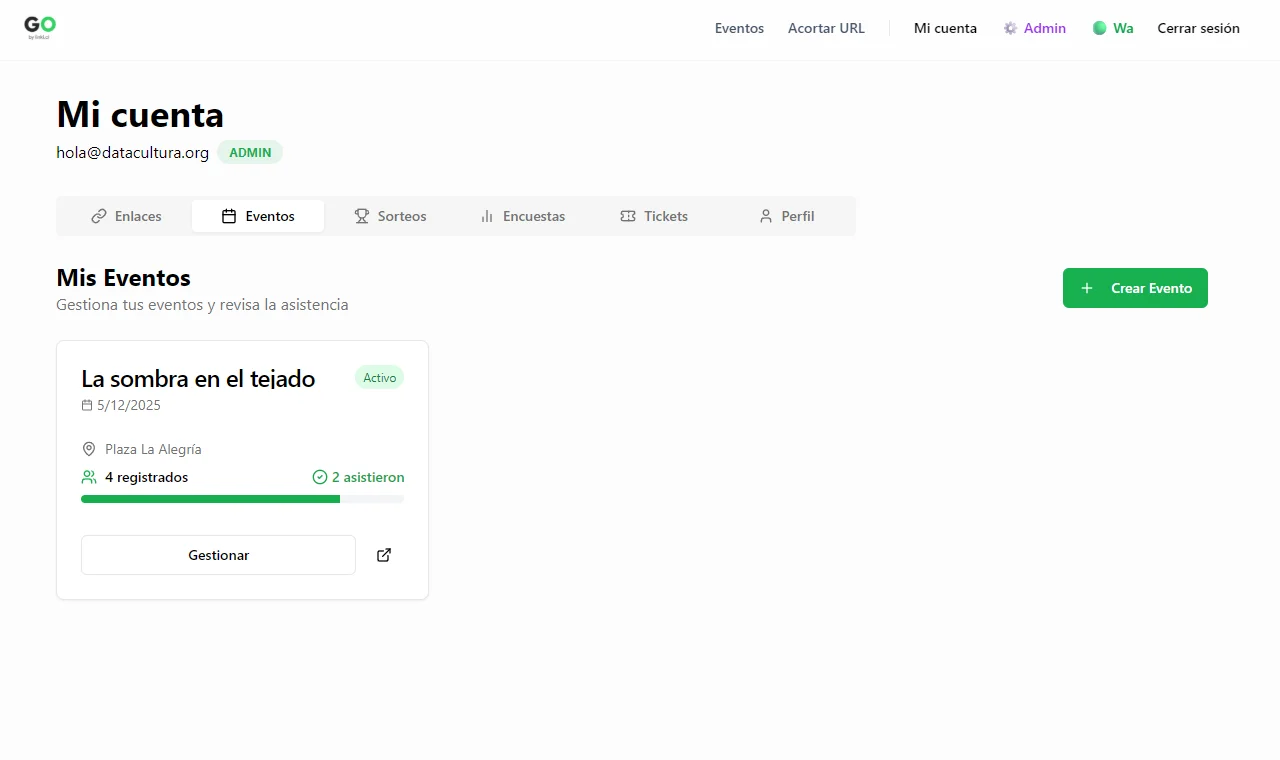Click the GO logo in header

[40, 28]
